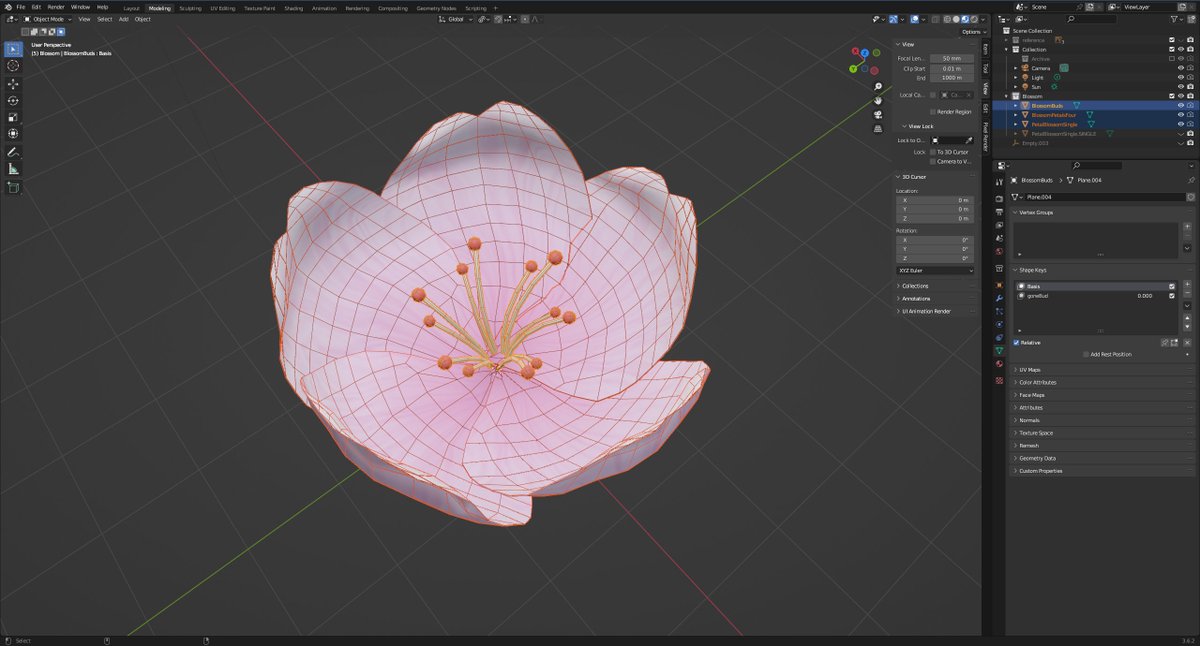The width and height of the screenshot is (1200, 646).
Task: Click the Clip Start 0.01 m field
Action: tap(952, 68)
